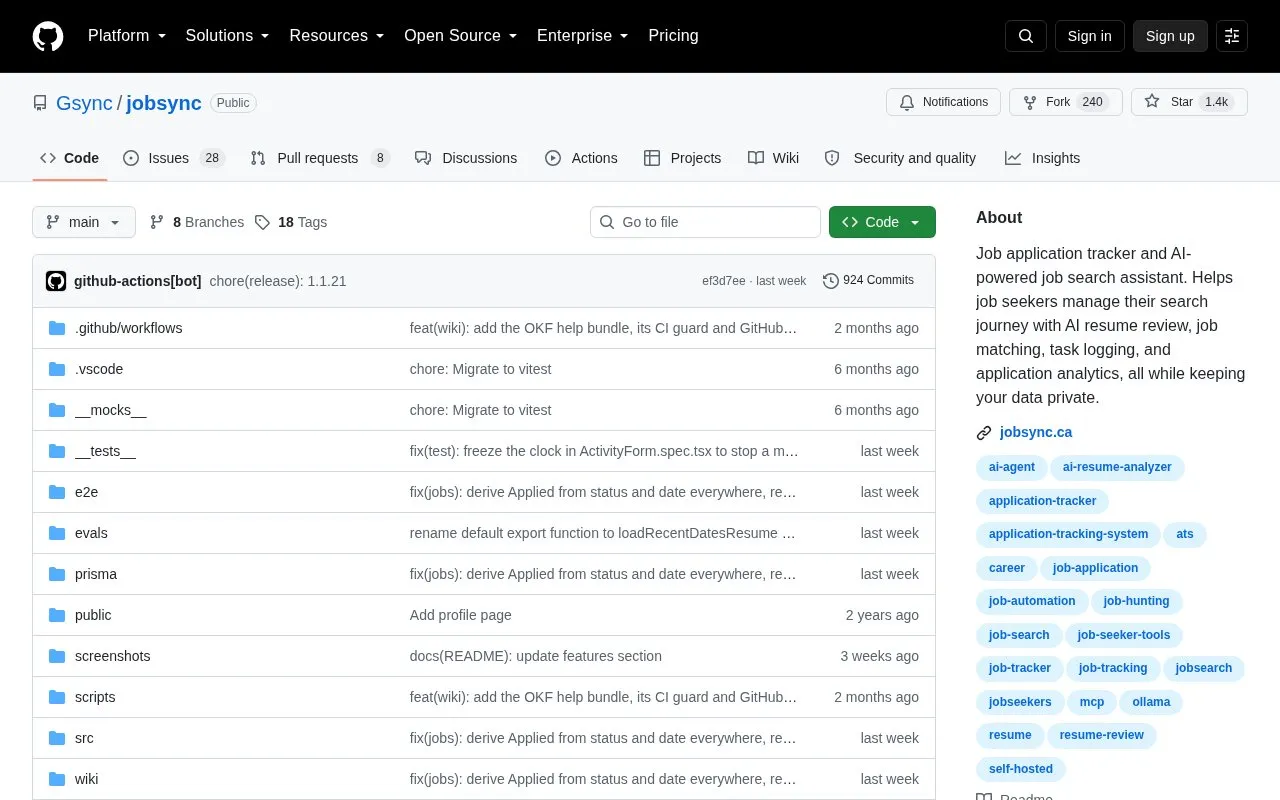Screen dimensions: 1280x800
Task: Open the Insights tab
Action: (1042, 158)
